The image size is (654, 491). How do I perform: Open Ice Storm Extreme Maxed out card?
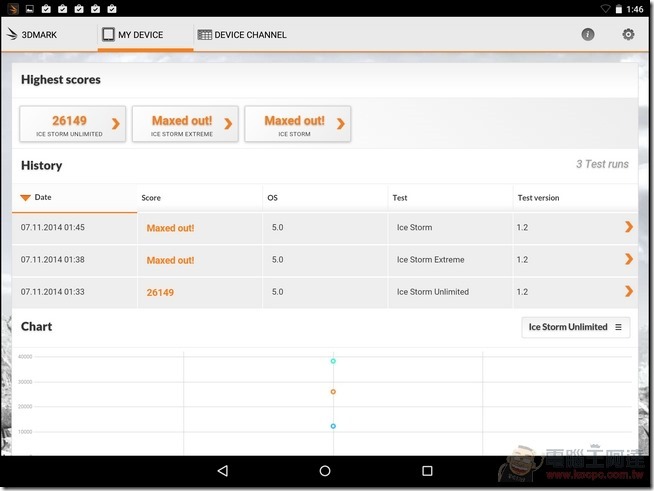click(x=185, y=124)
